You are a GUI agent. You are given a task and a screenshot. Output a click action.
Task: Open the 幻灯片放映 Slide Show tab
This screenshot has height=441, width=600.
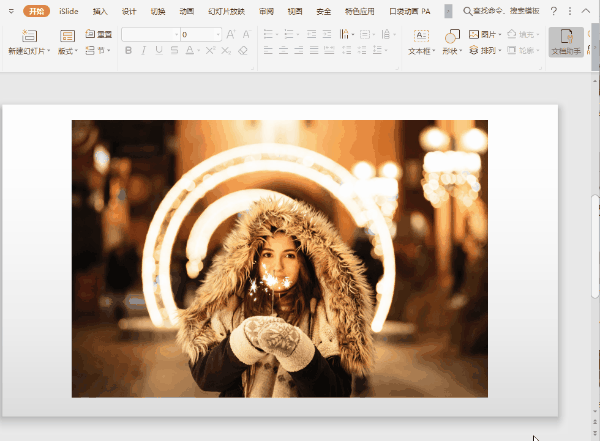[x=226, y=11]
